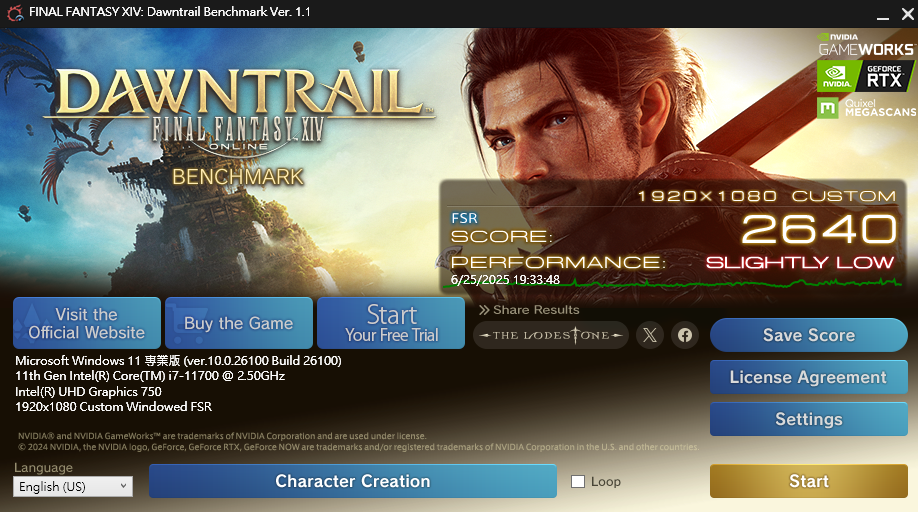Click the NVIDIA GameWorks logo

click(866, 44)
